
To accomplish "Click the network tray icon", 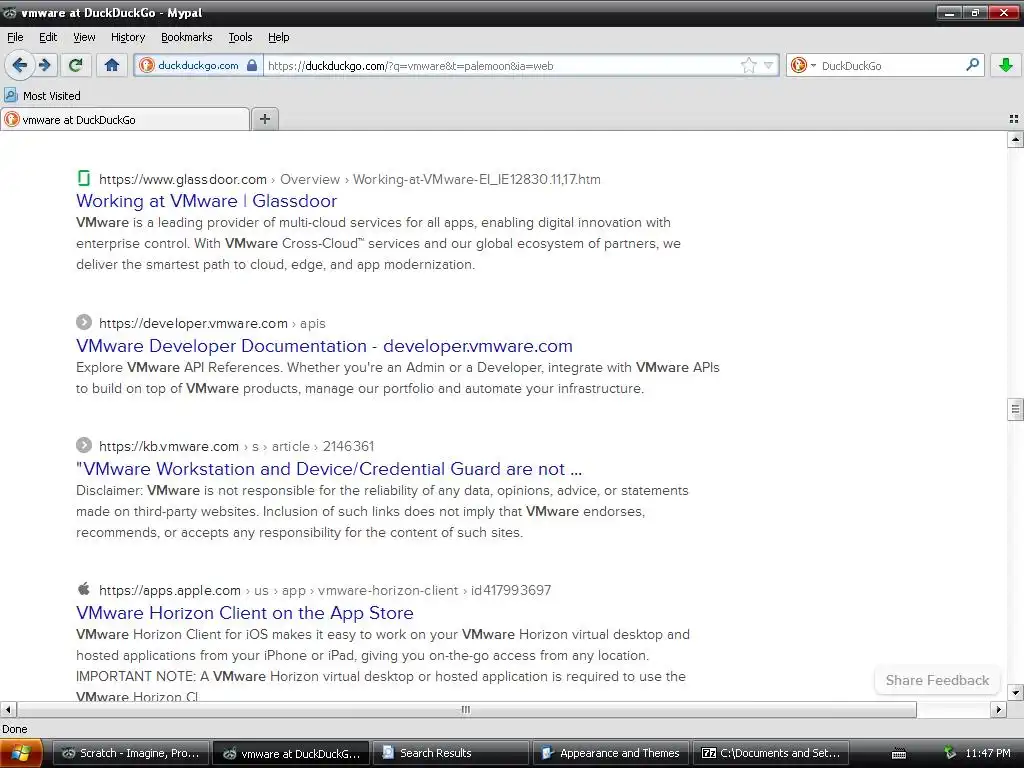I will (x=950, y=753).
